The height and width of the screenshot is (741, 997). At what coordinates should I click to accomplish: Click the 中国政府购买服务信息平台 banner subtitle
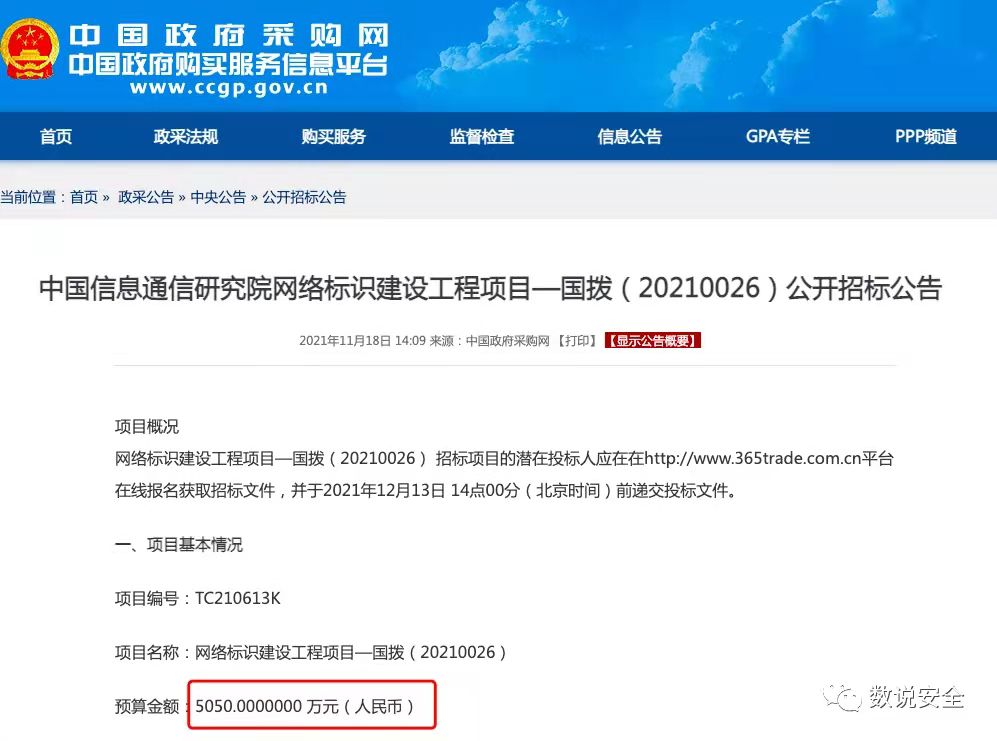click(228, 64)
